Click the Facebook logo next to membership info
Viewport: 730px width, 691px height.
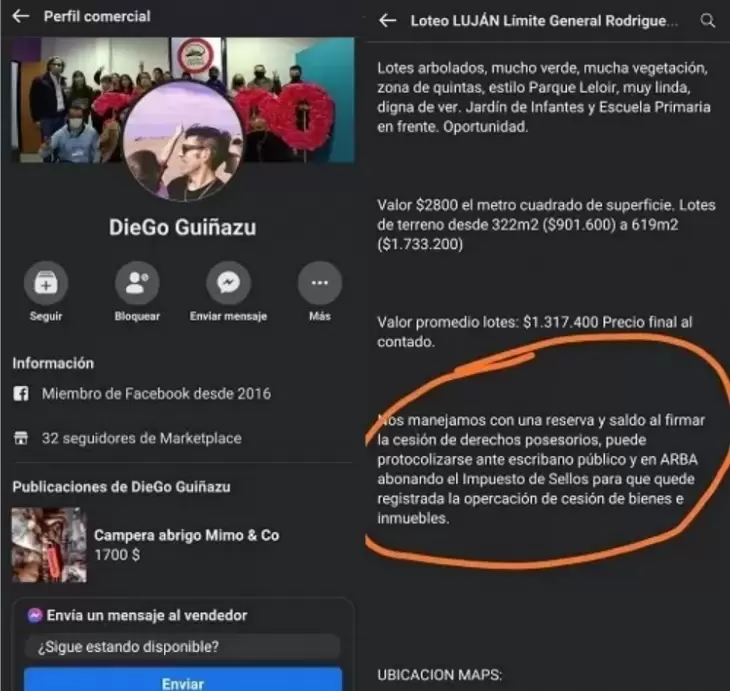[20, 393]
